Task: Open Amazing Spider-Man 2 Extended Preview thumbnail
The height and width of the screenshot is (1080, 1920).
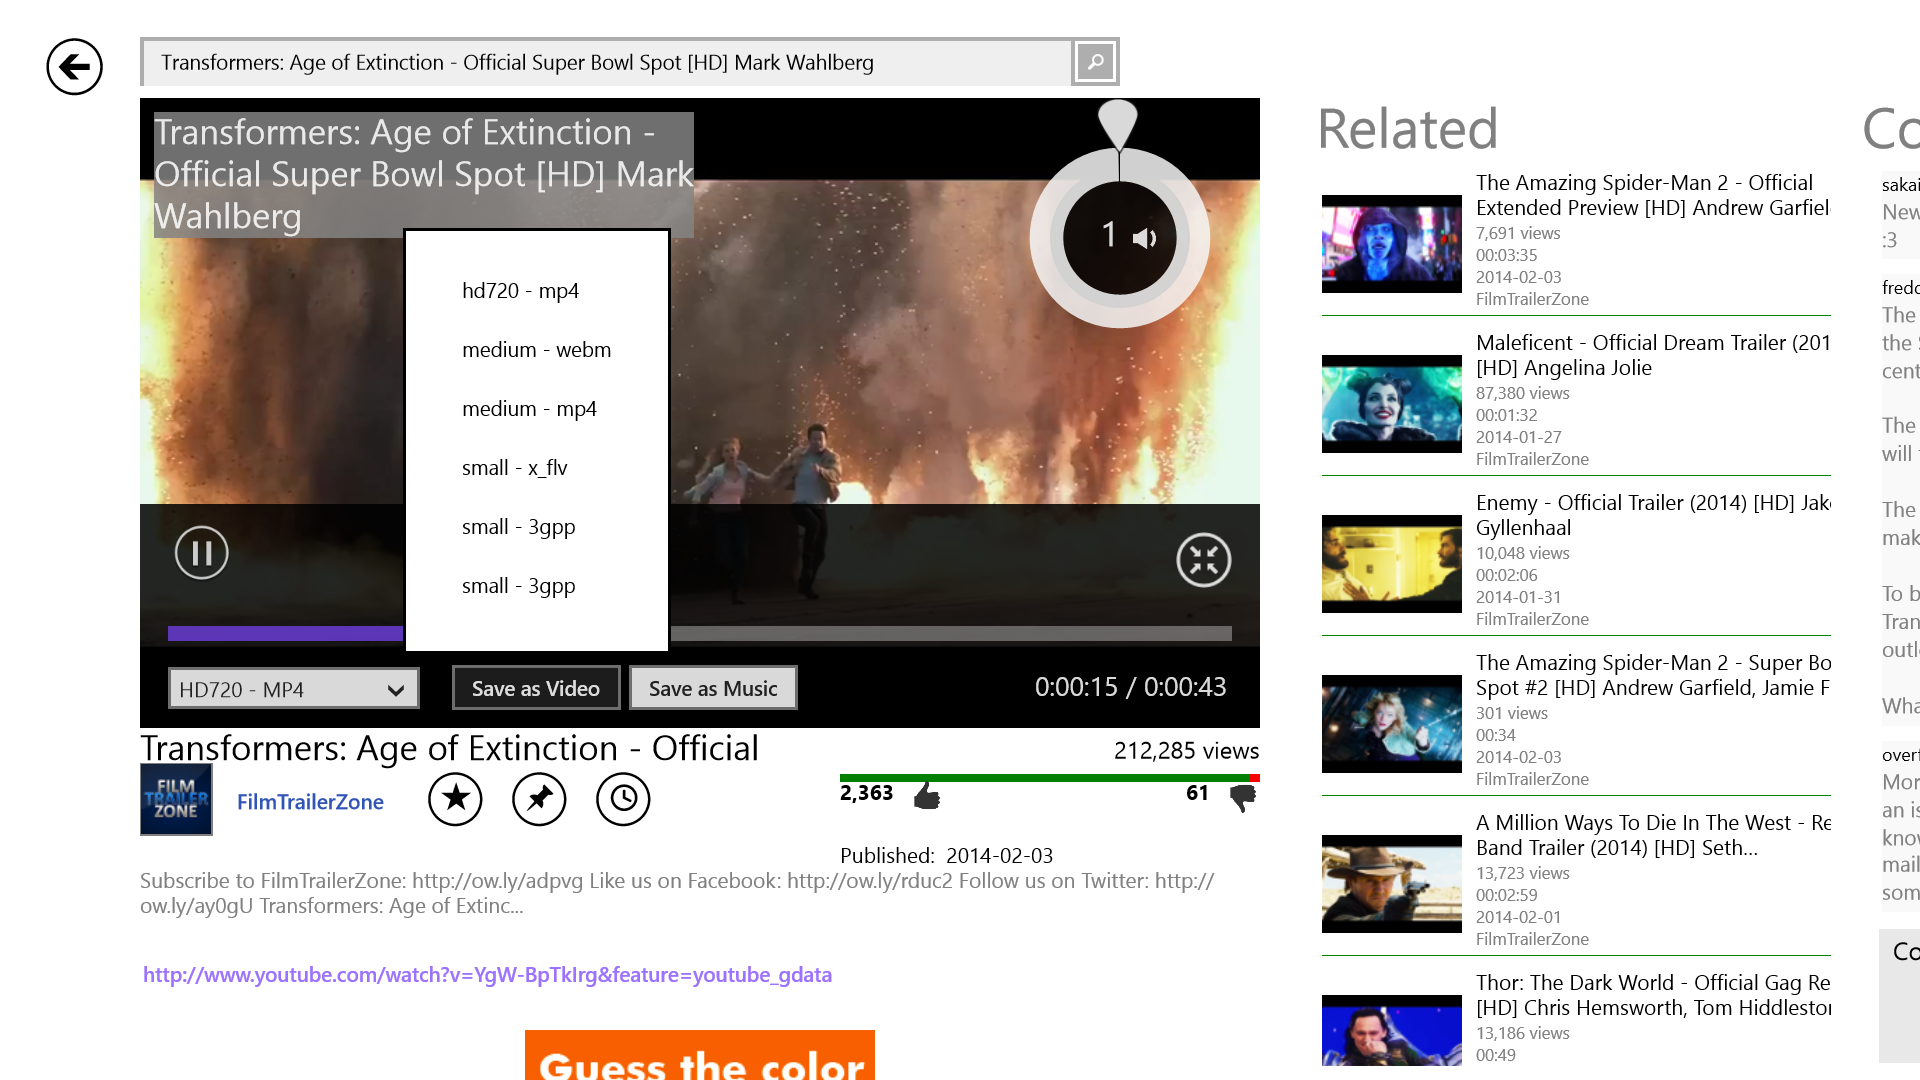Action: pyautogui.click(x=1392, y=244)
